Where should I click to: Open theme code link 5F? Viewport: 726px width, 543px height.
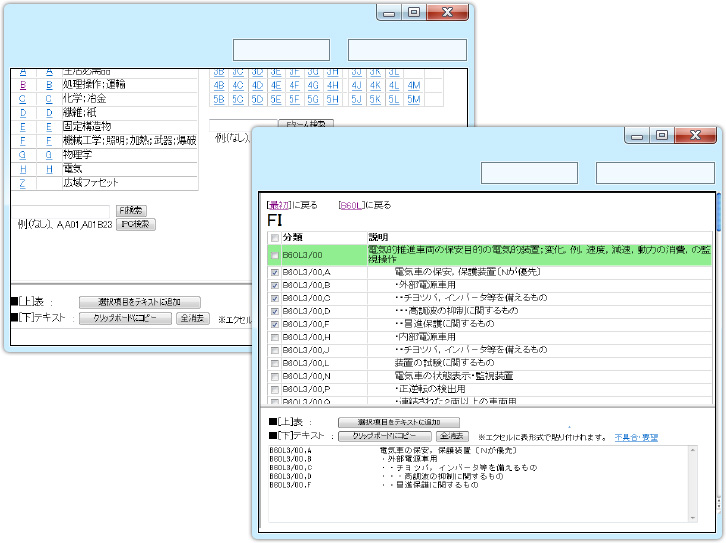pyautogui.click(x=294, y=100)
